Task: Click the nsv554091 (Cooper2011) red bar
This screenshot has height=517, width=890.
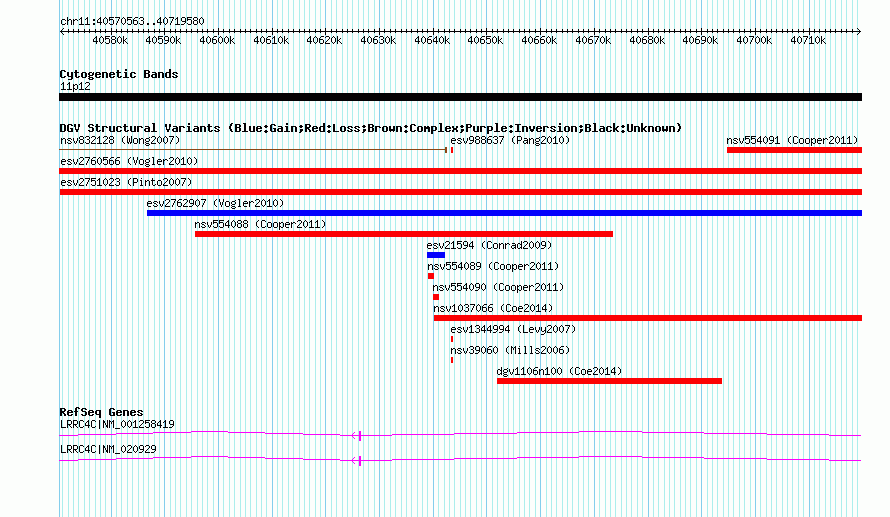Action: (x=794, y=150)
